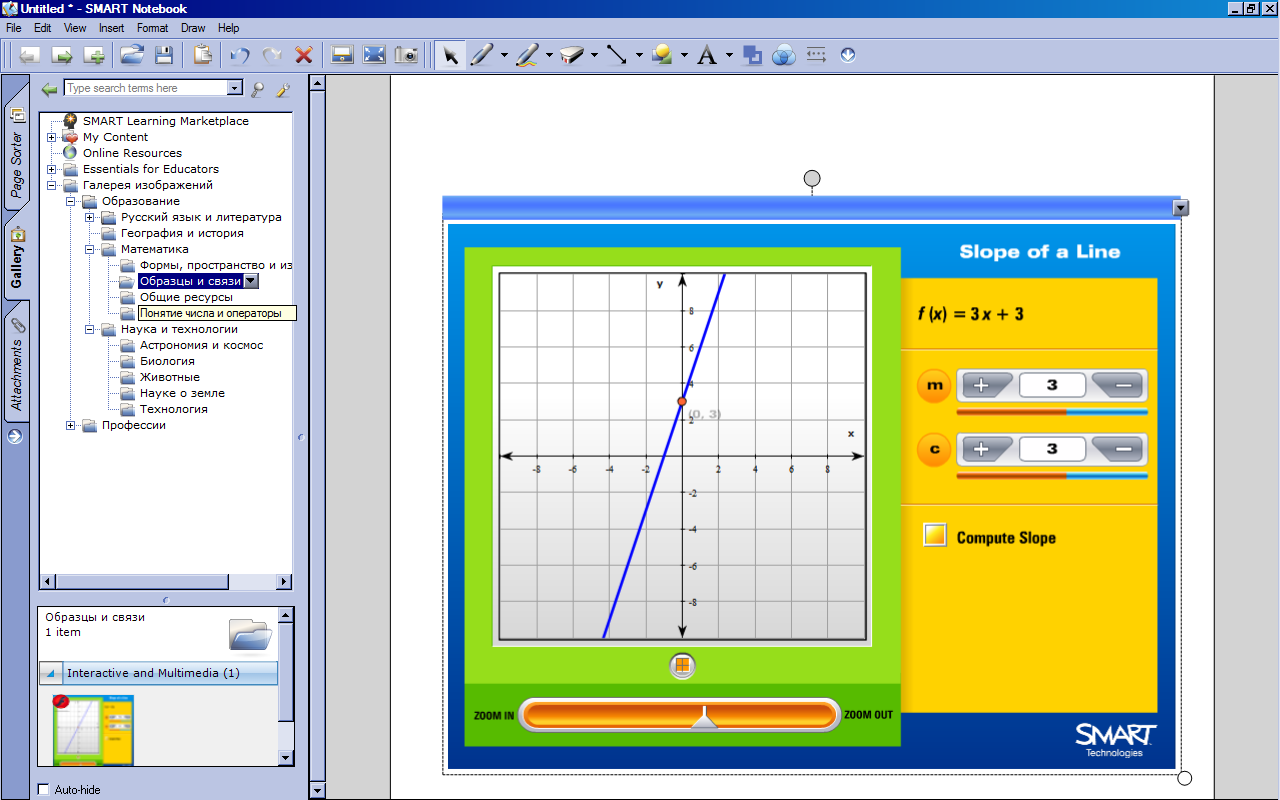Switch to the Page Sorter tab
The width and height of the screenshot is (1280, 800).
coord(17,153)
